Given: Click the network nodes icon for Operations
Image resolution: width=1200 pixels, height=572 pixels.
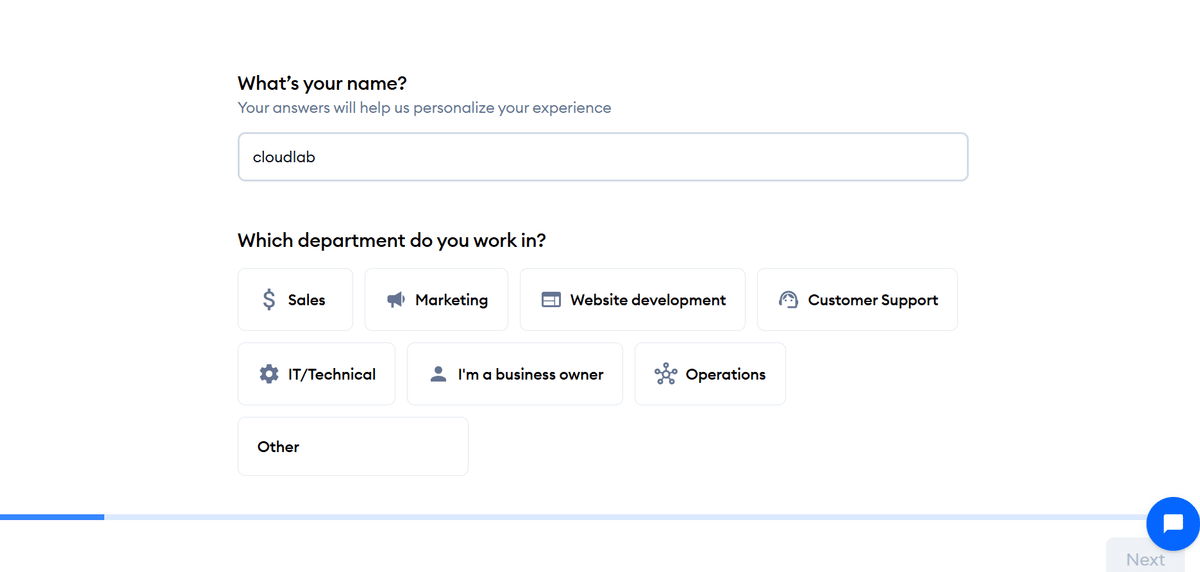Looking at the screenshot, I should (x=665, y=374).
